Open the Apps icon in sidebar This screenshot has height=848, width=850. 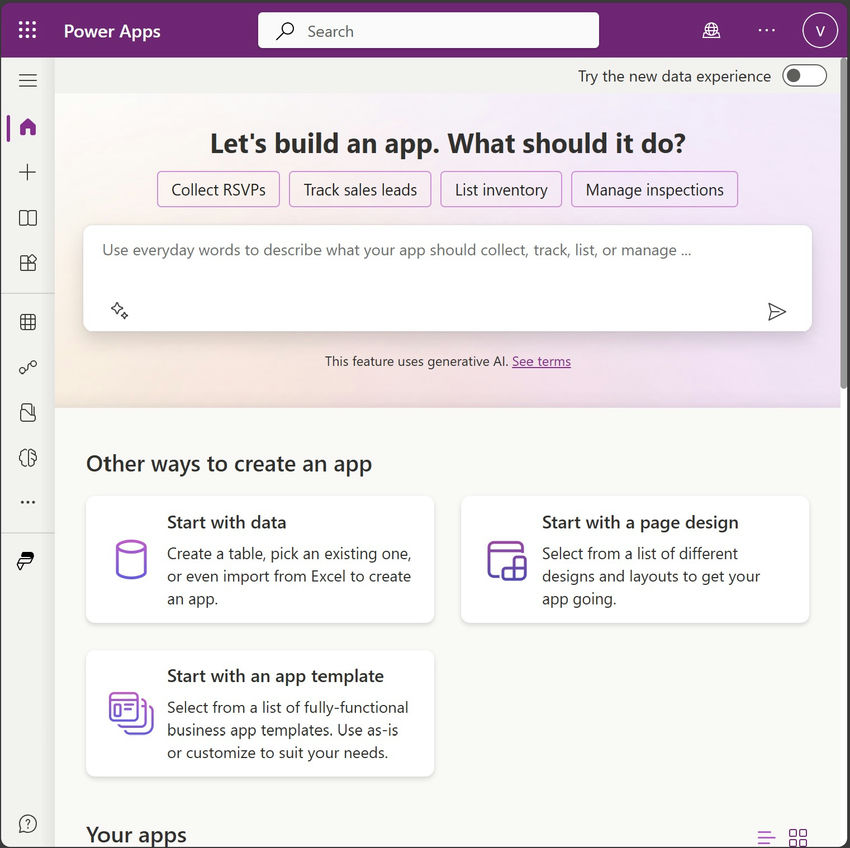click(28, 263)
